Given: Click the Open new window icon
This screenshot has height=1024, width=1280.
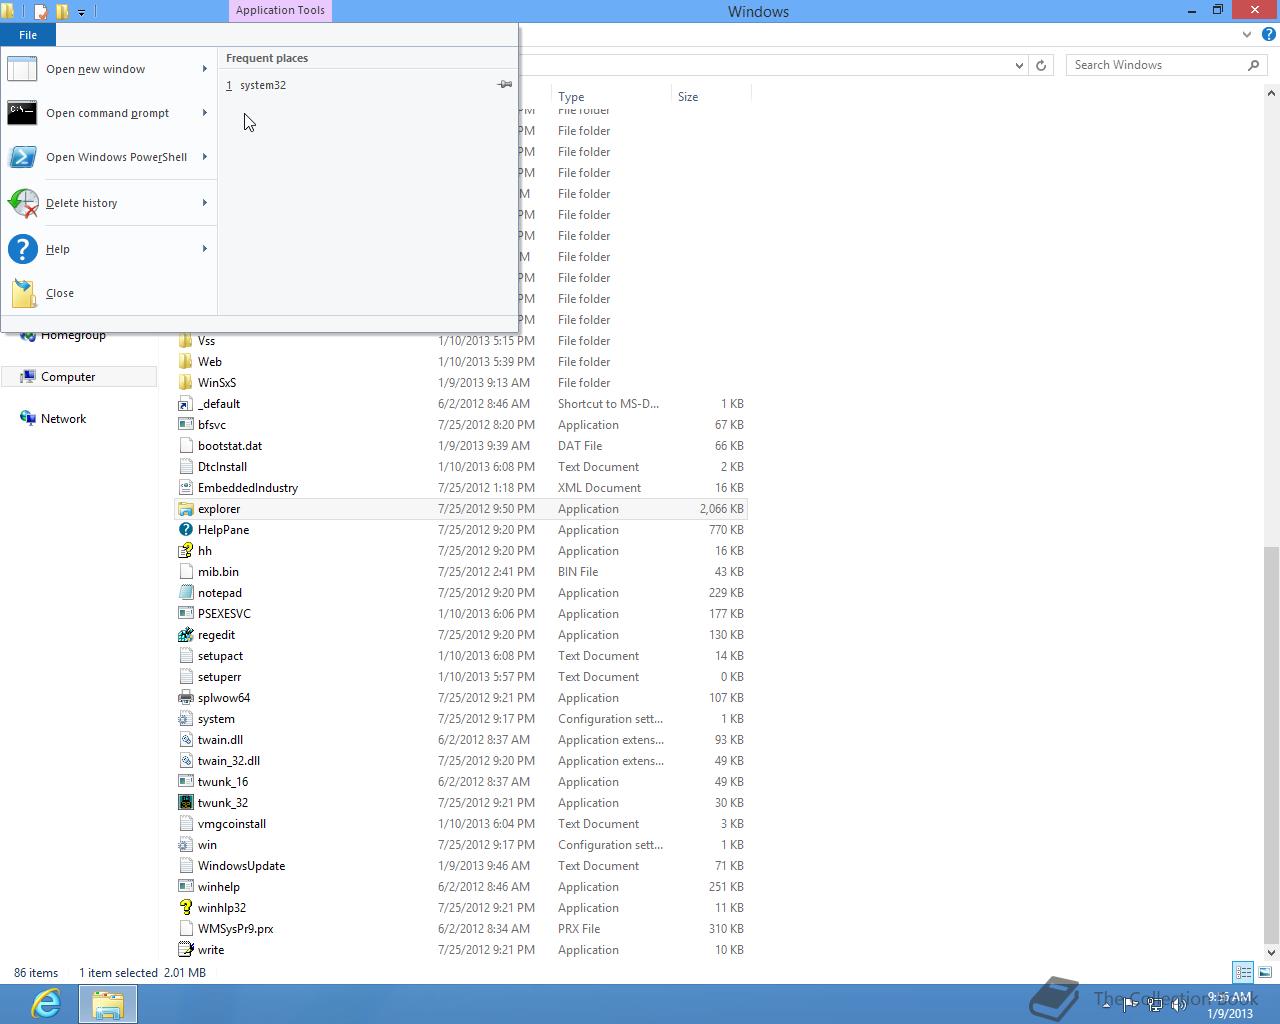Looking at the screenshot, I should pos(22,69).
